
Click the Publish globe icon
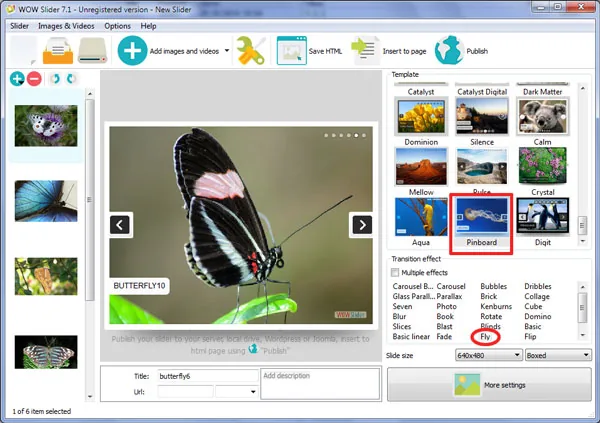click(x=449, y=50)
